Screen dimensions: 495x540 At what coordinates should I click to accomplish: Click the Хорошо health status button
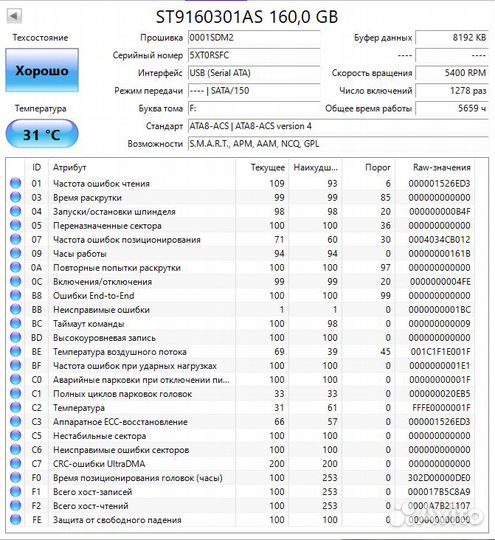(x=42, y=71)
